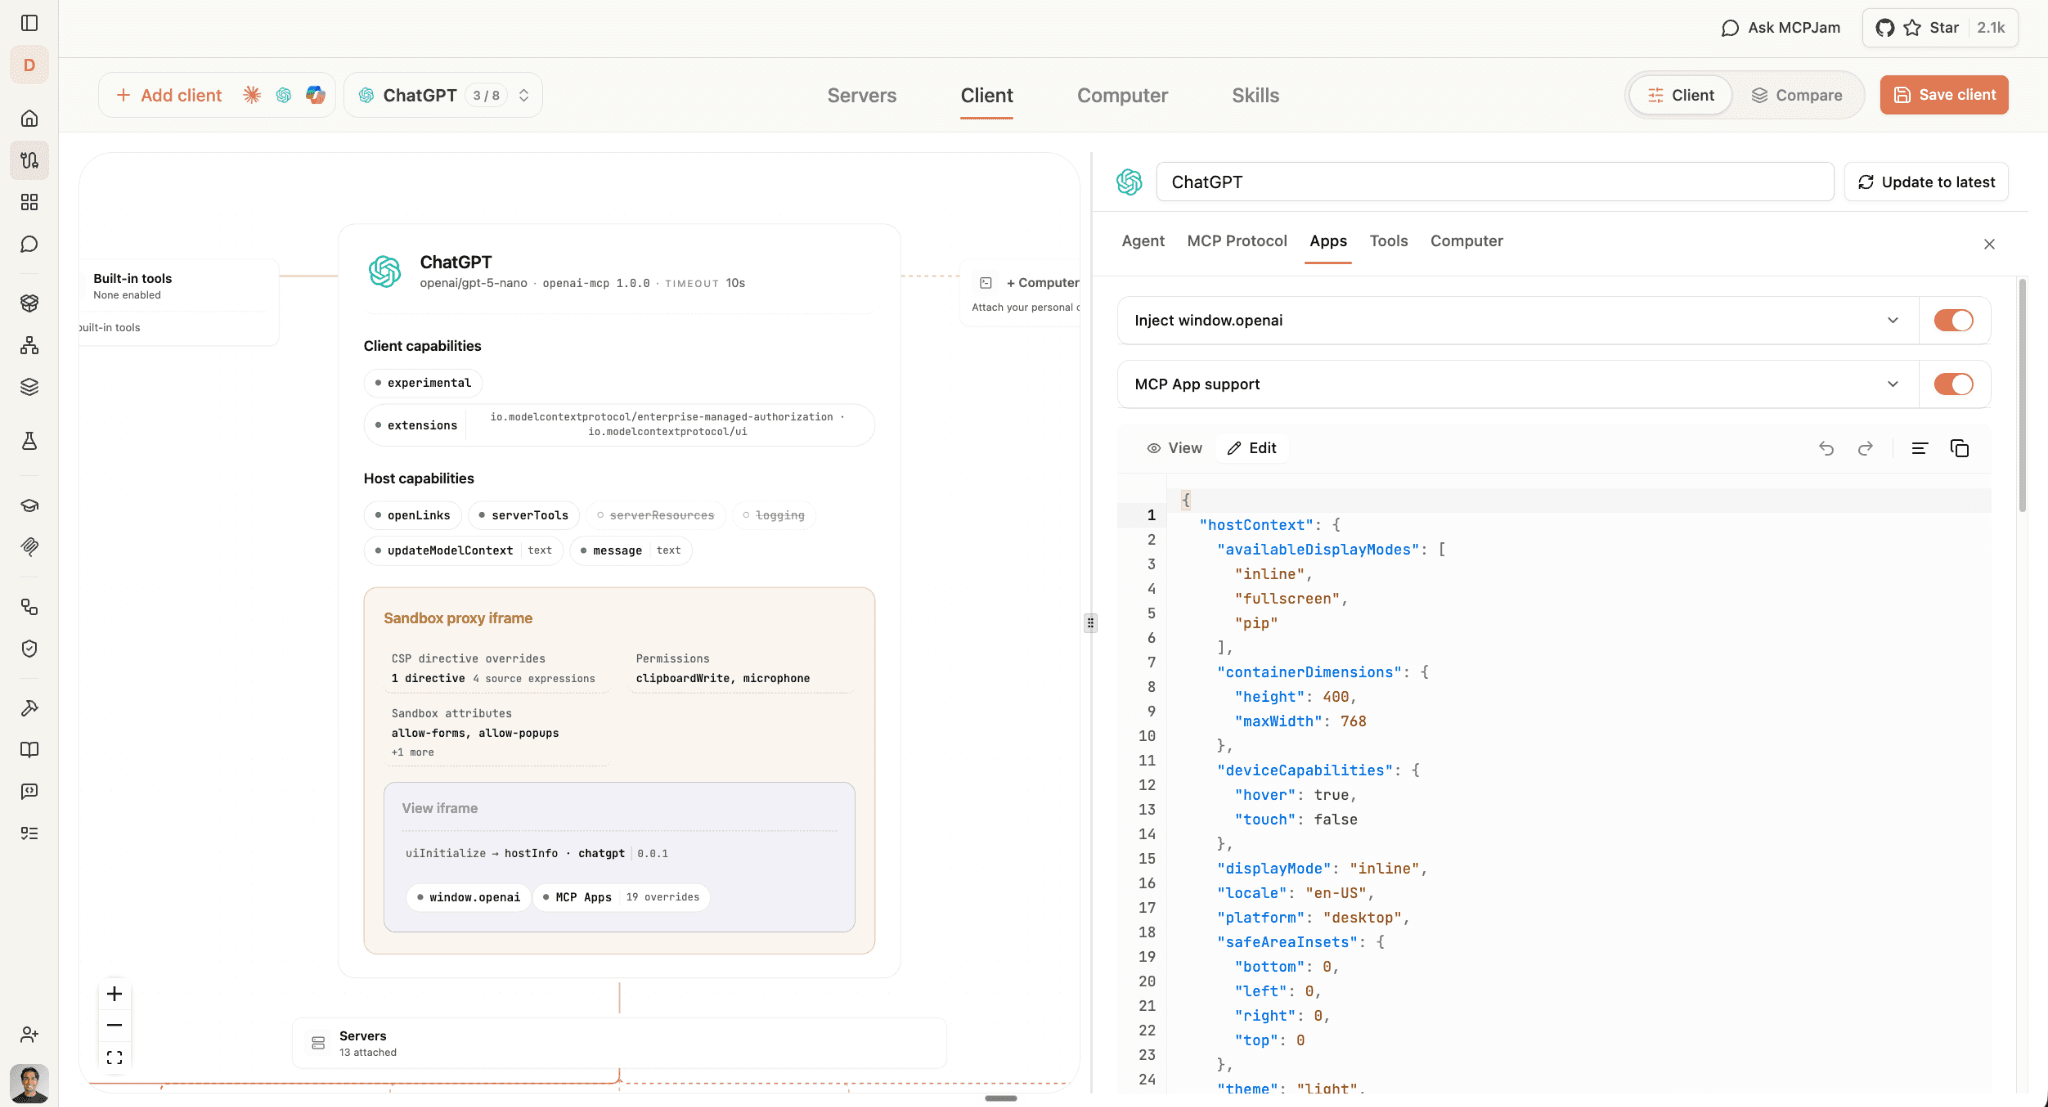
Task: Click the panel divider drag handle
Action: (1090, 623)
